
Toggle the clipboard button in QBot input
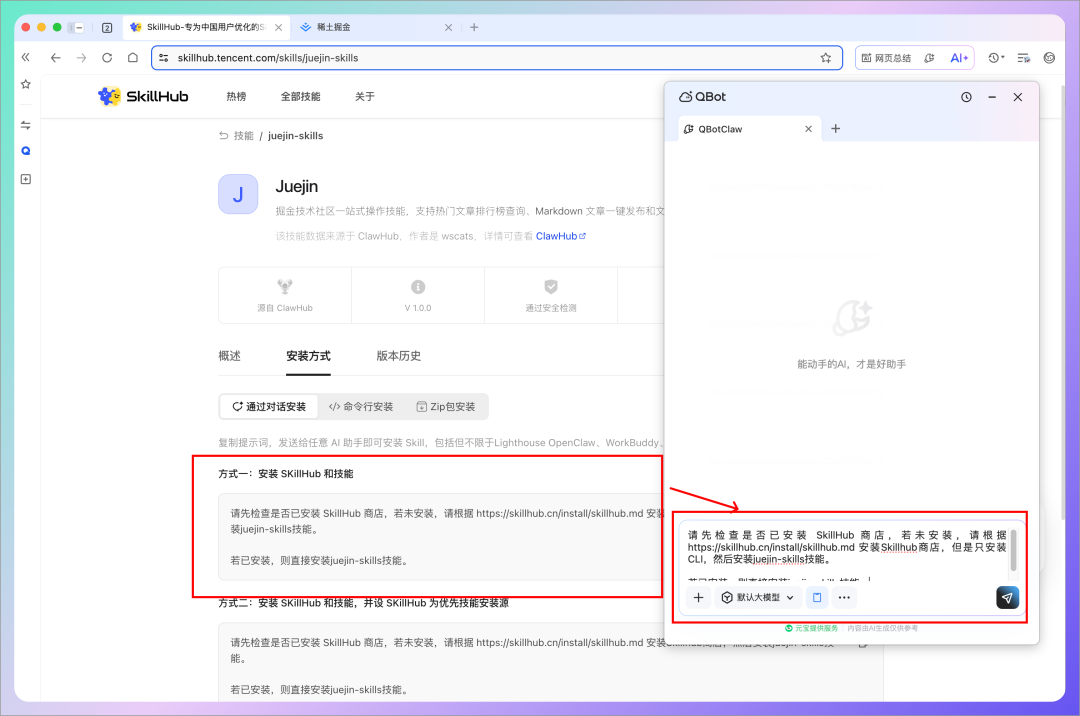point(817,598)
